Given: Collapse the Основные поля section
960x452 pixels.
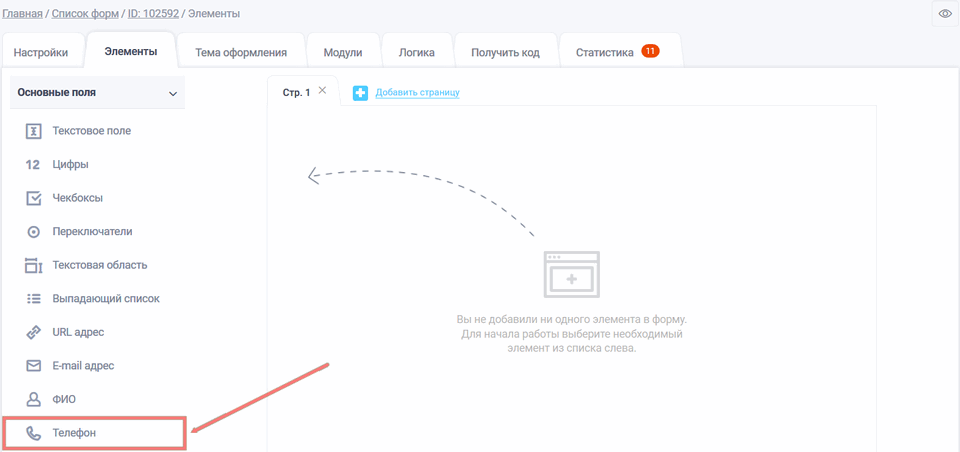Looking at the screenshot, I should (172, 94).
